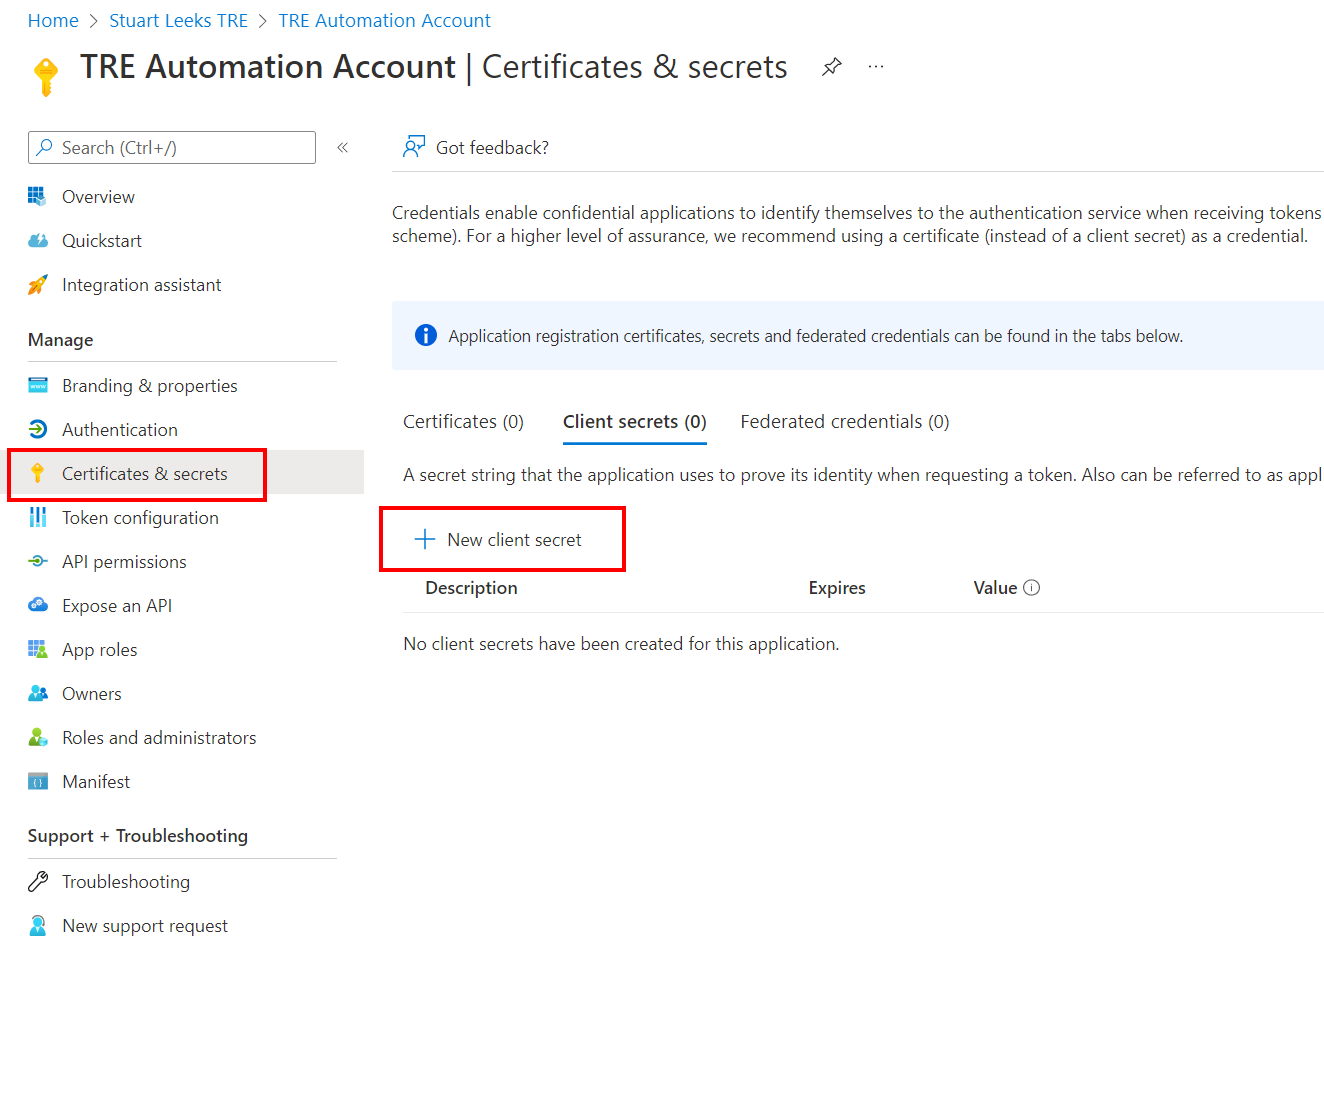This screenshot has height=1110, width=1324.
Task: Open the Value column info tooltip
Action: [1033, 587]
